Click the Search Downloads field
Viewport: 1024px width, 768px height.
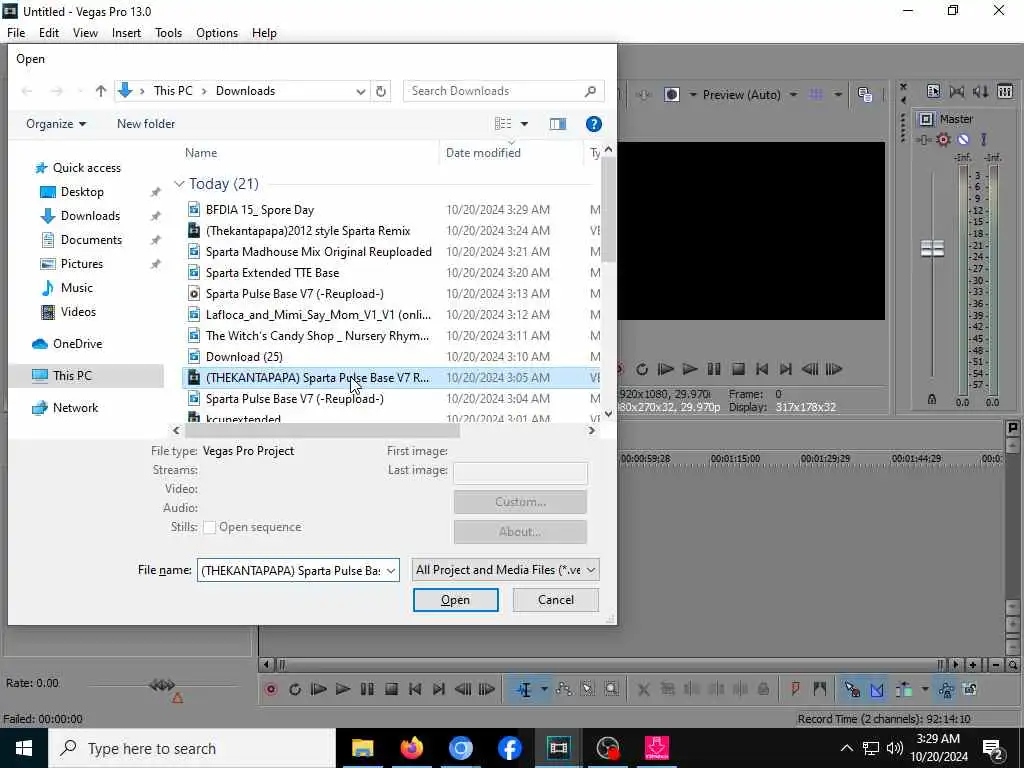click(503, 91)
